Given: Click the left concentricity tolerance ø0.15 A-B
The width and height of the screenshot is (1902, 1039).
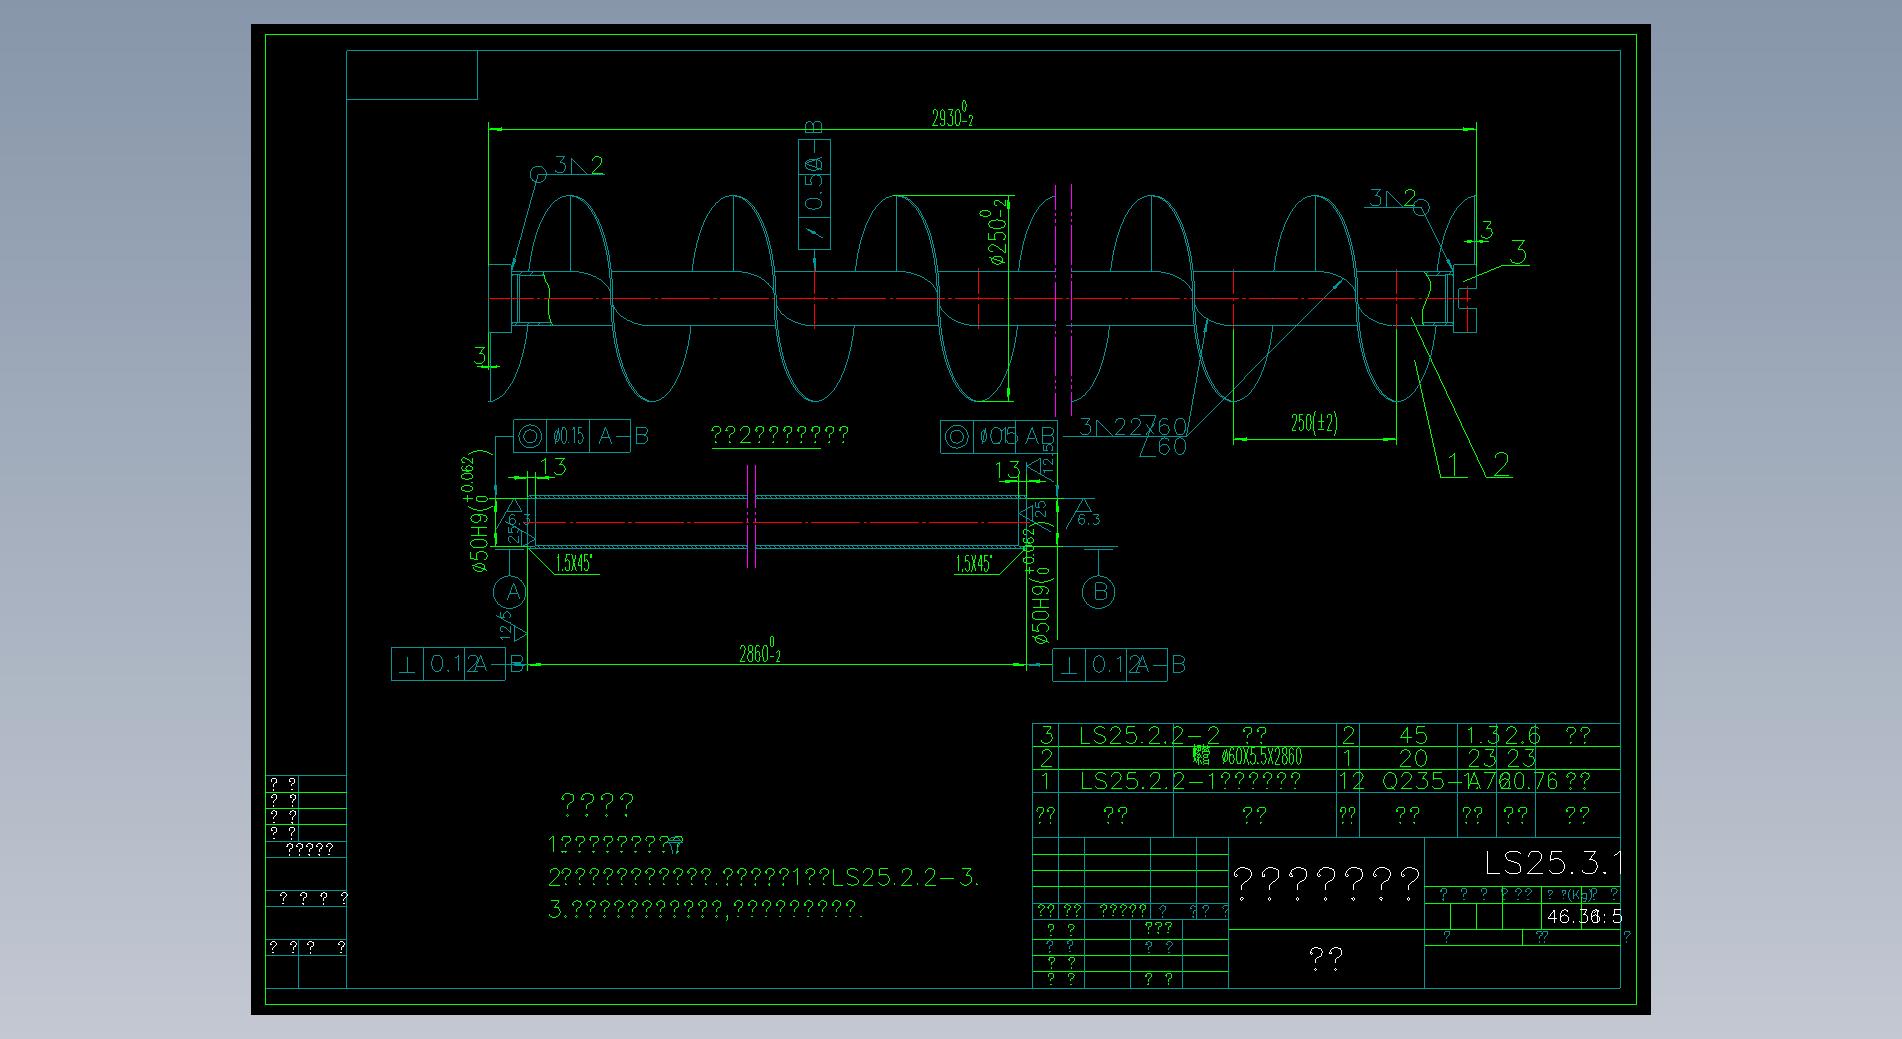Looking at the screenshot, I should point(582,436).
